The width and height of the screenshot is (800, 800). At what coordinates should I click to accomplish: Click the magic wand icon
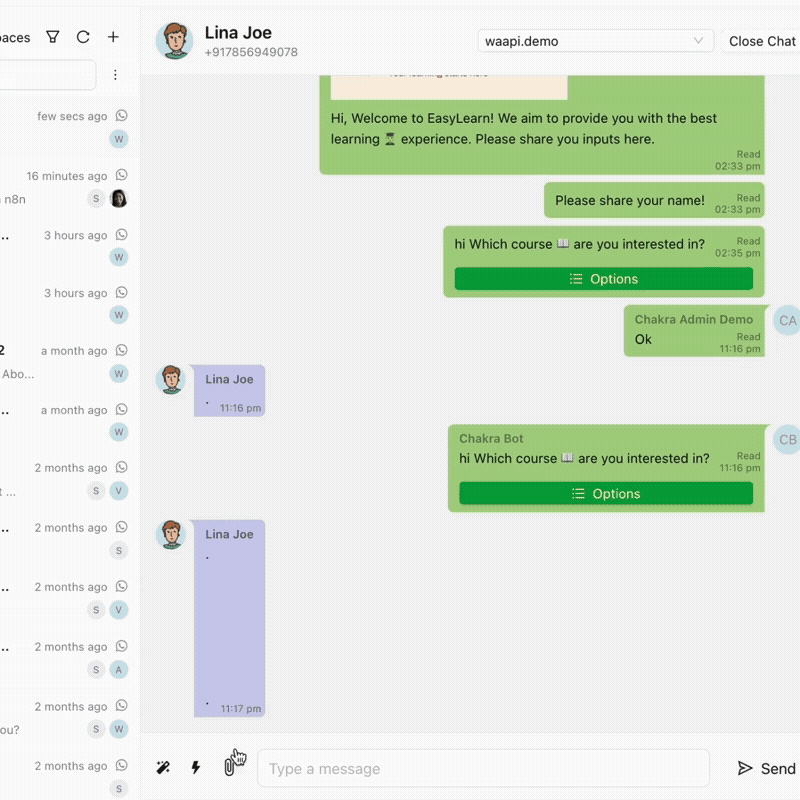(163, 768)
